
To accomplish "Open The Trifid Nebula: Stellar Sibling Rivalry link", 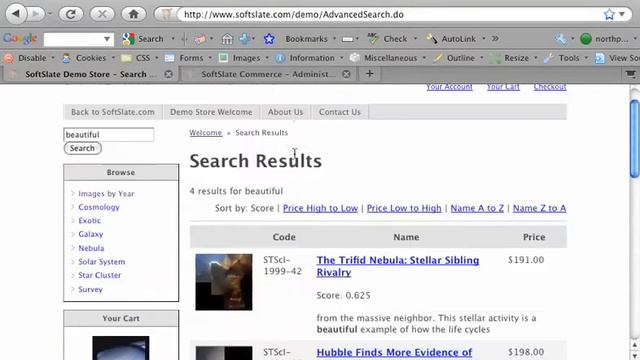I will [x=398, y=266].
